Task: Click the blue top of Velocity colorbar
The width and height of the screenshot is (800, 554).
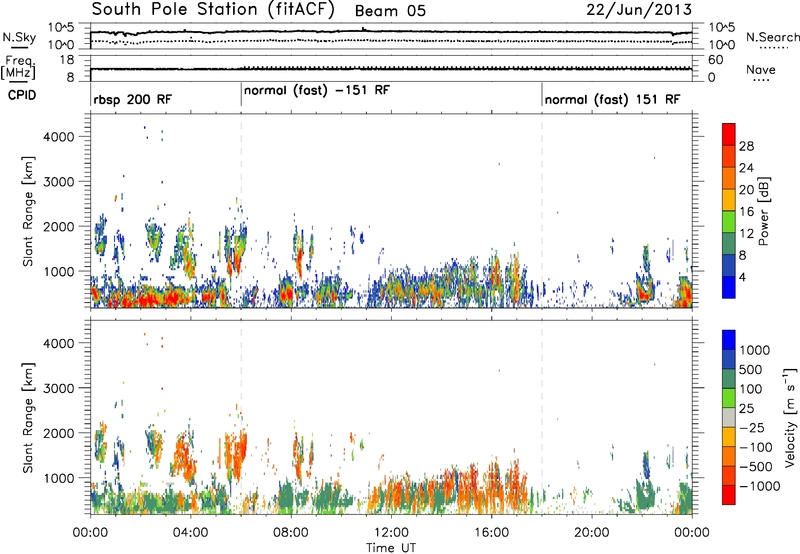Action: click(x=729, y=340)
